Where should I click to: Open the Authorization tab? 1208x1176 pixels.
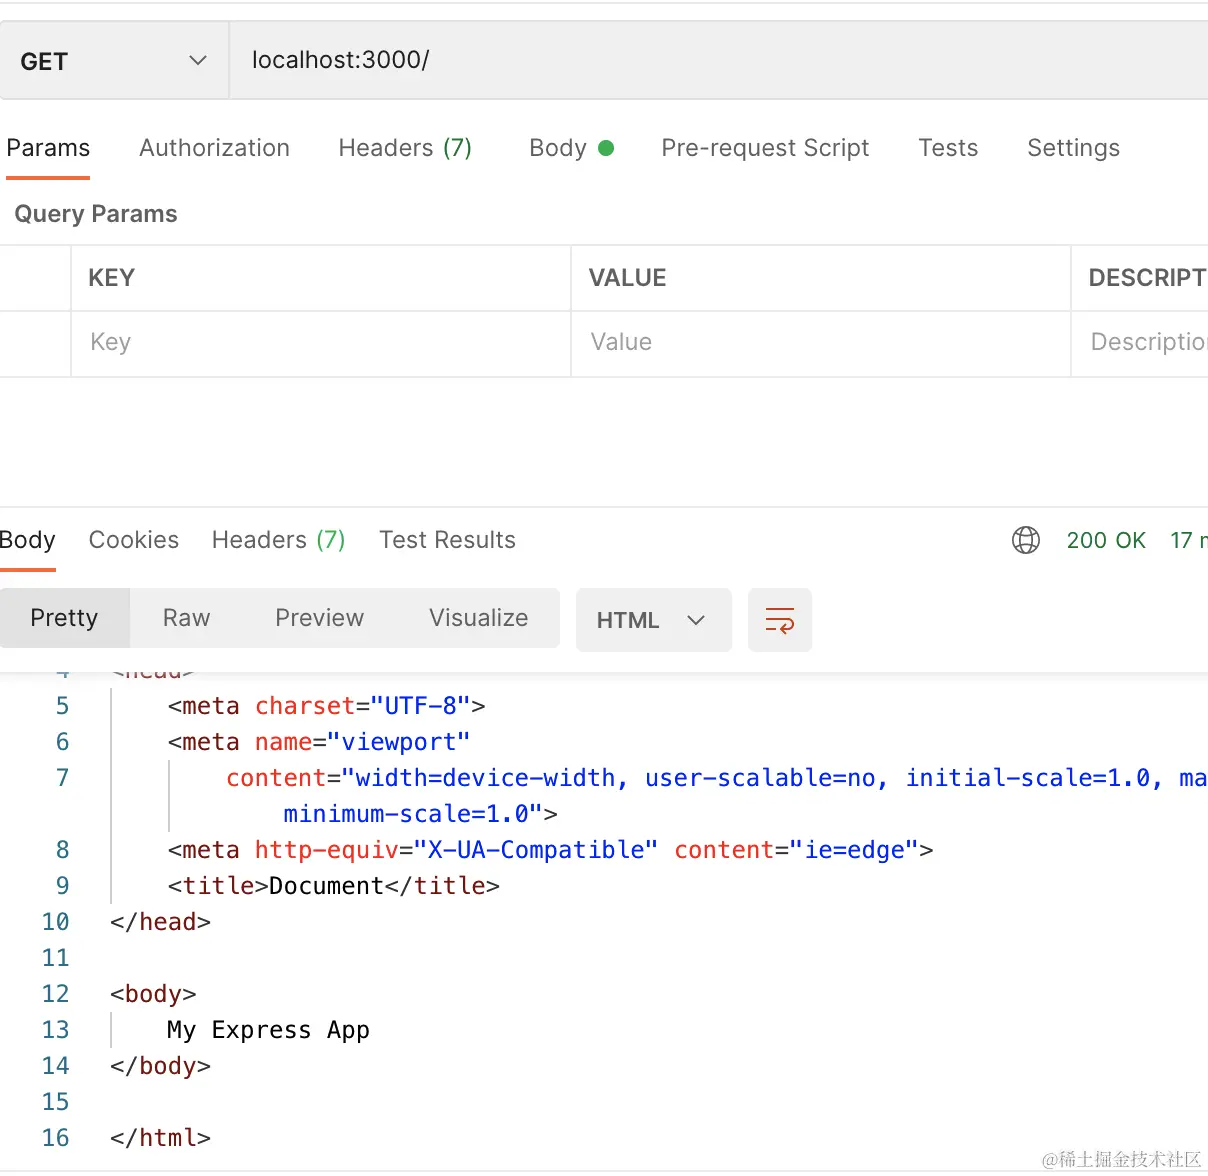(214, 148)
